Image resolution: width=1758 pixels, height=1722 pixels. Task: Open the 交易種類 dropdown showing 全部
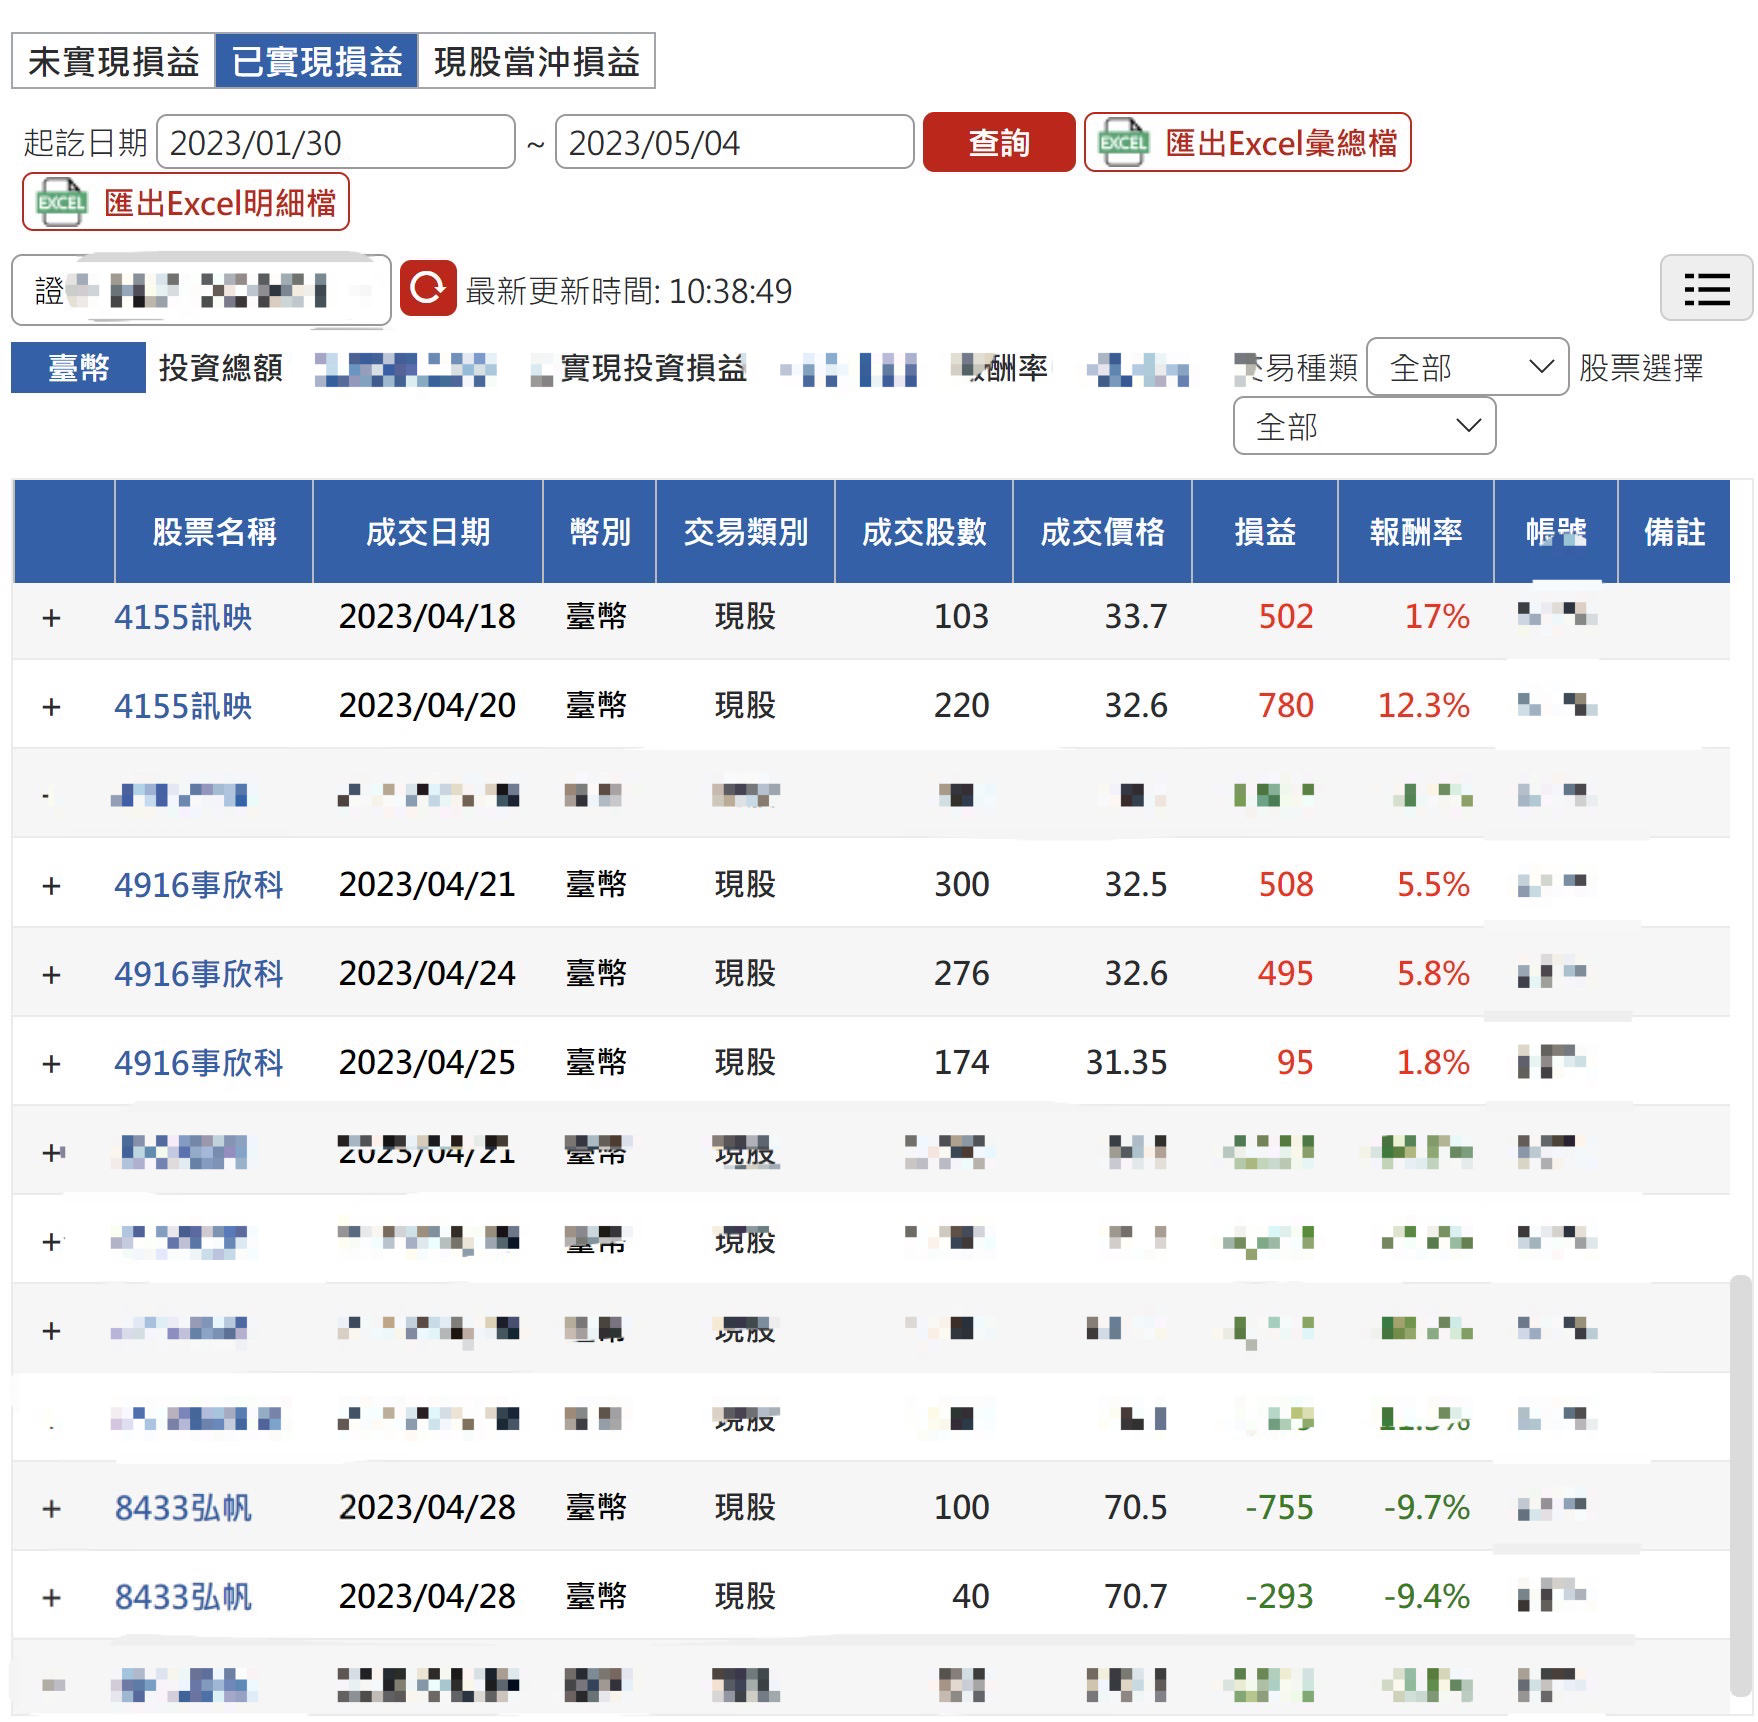(1467, 367)
